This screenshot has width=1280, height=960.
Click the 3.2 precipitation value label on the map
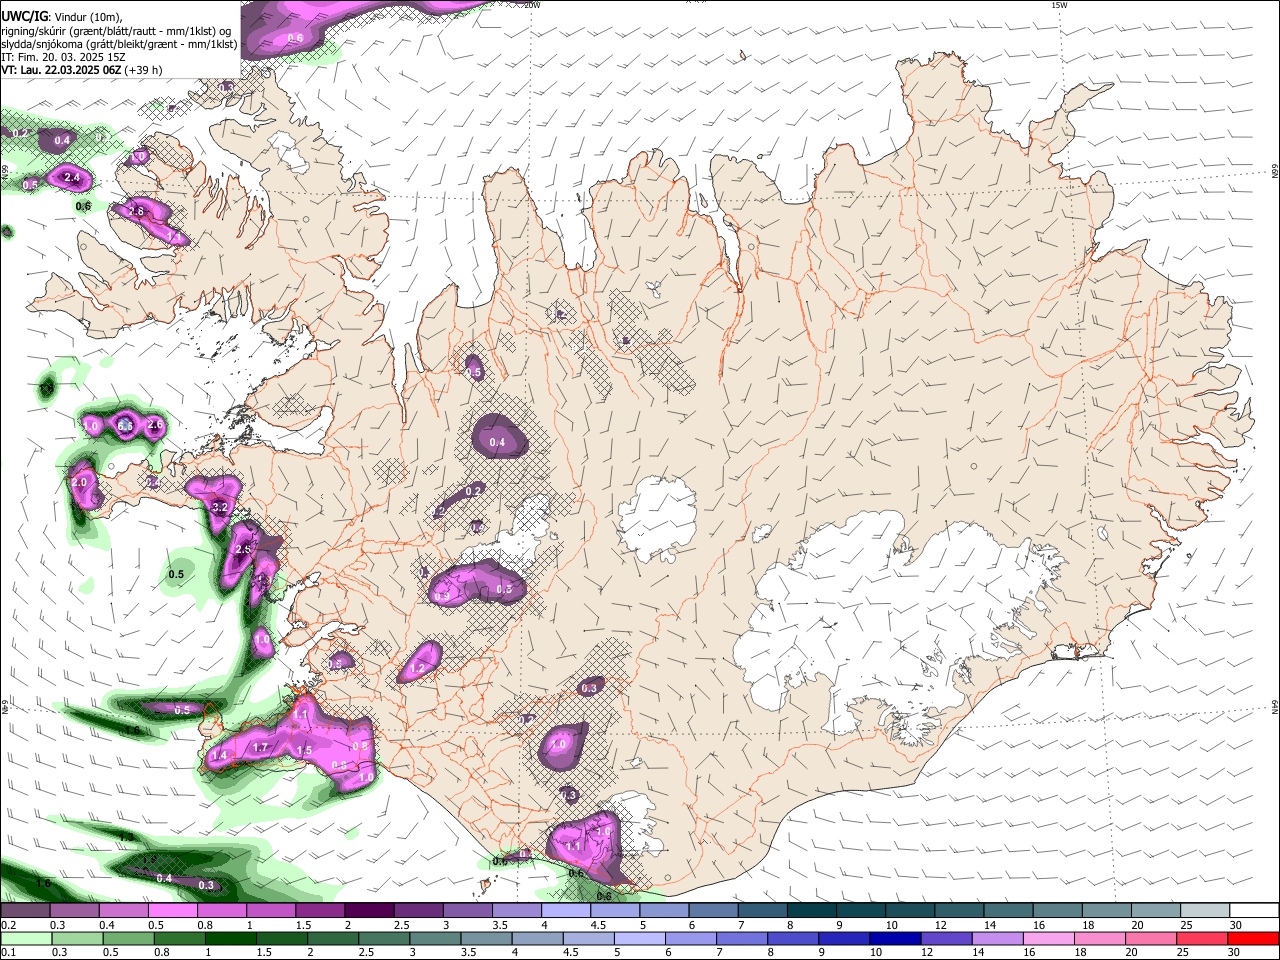click(x=221, y=508)
